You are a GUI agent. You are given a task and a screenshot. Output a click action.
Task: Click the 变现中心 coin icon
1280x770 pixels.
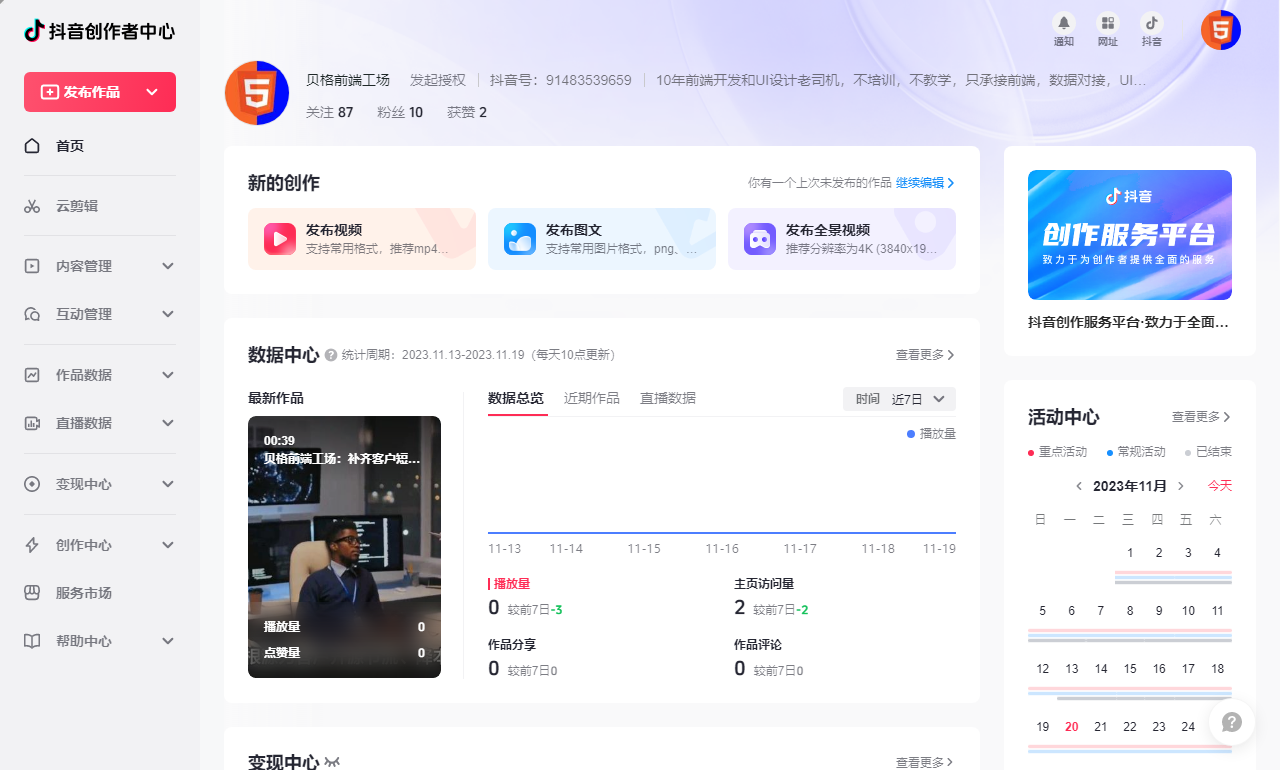pos(32,484)
